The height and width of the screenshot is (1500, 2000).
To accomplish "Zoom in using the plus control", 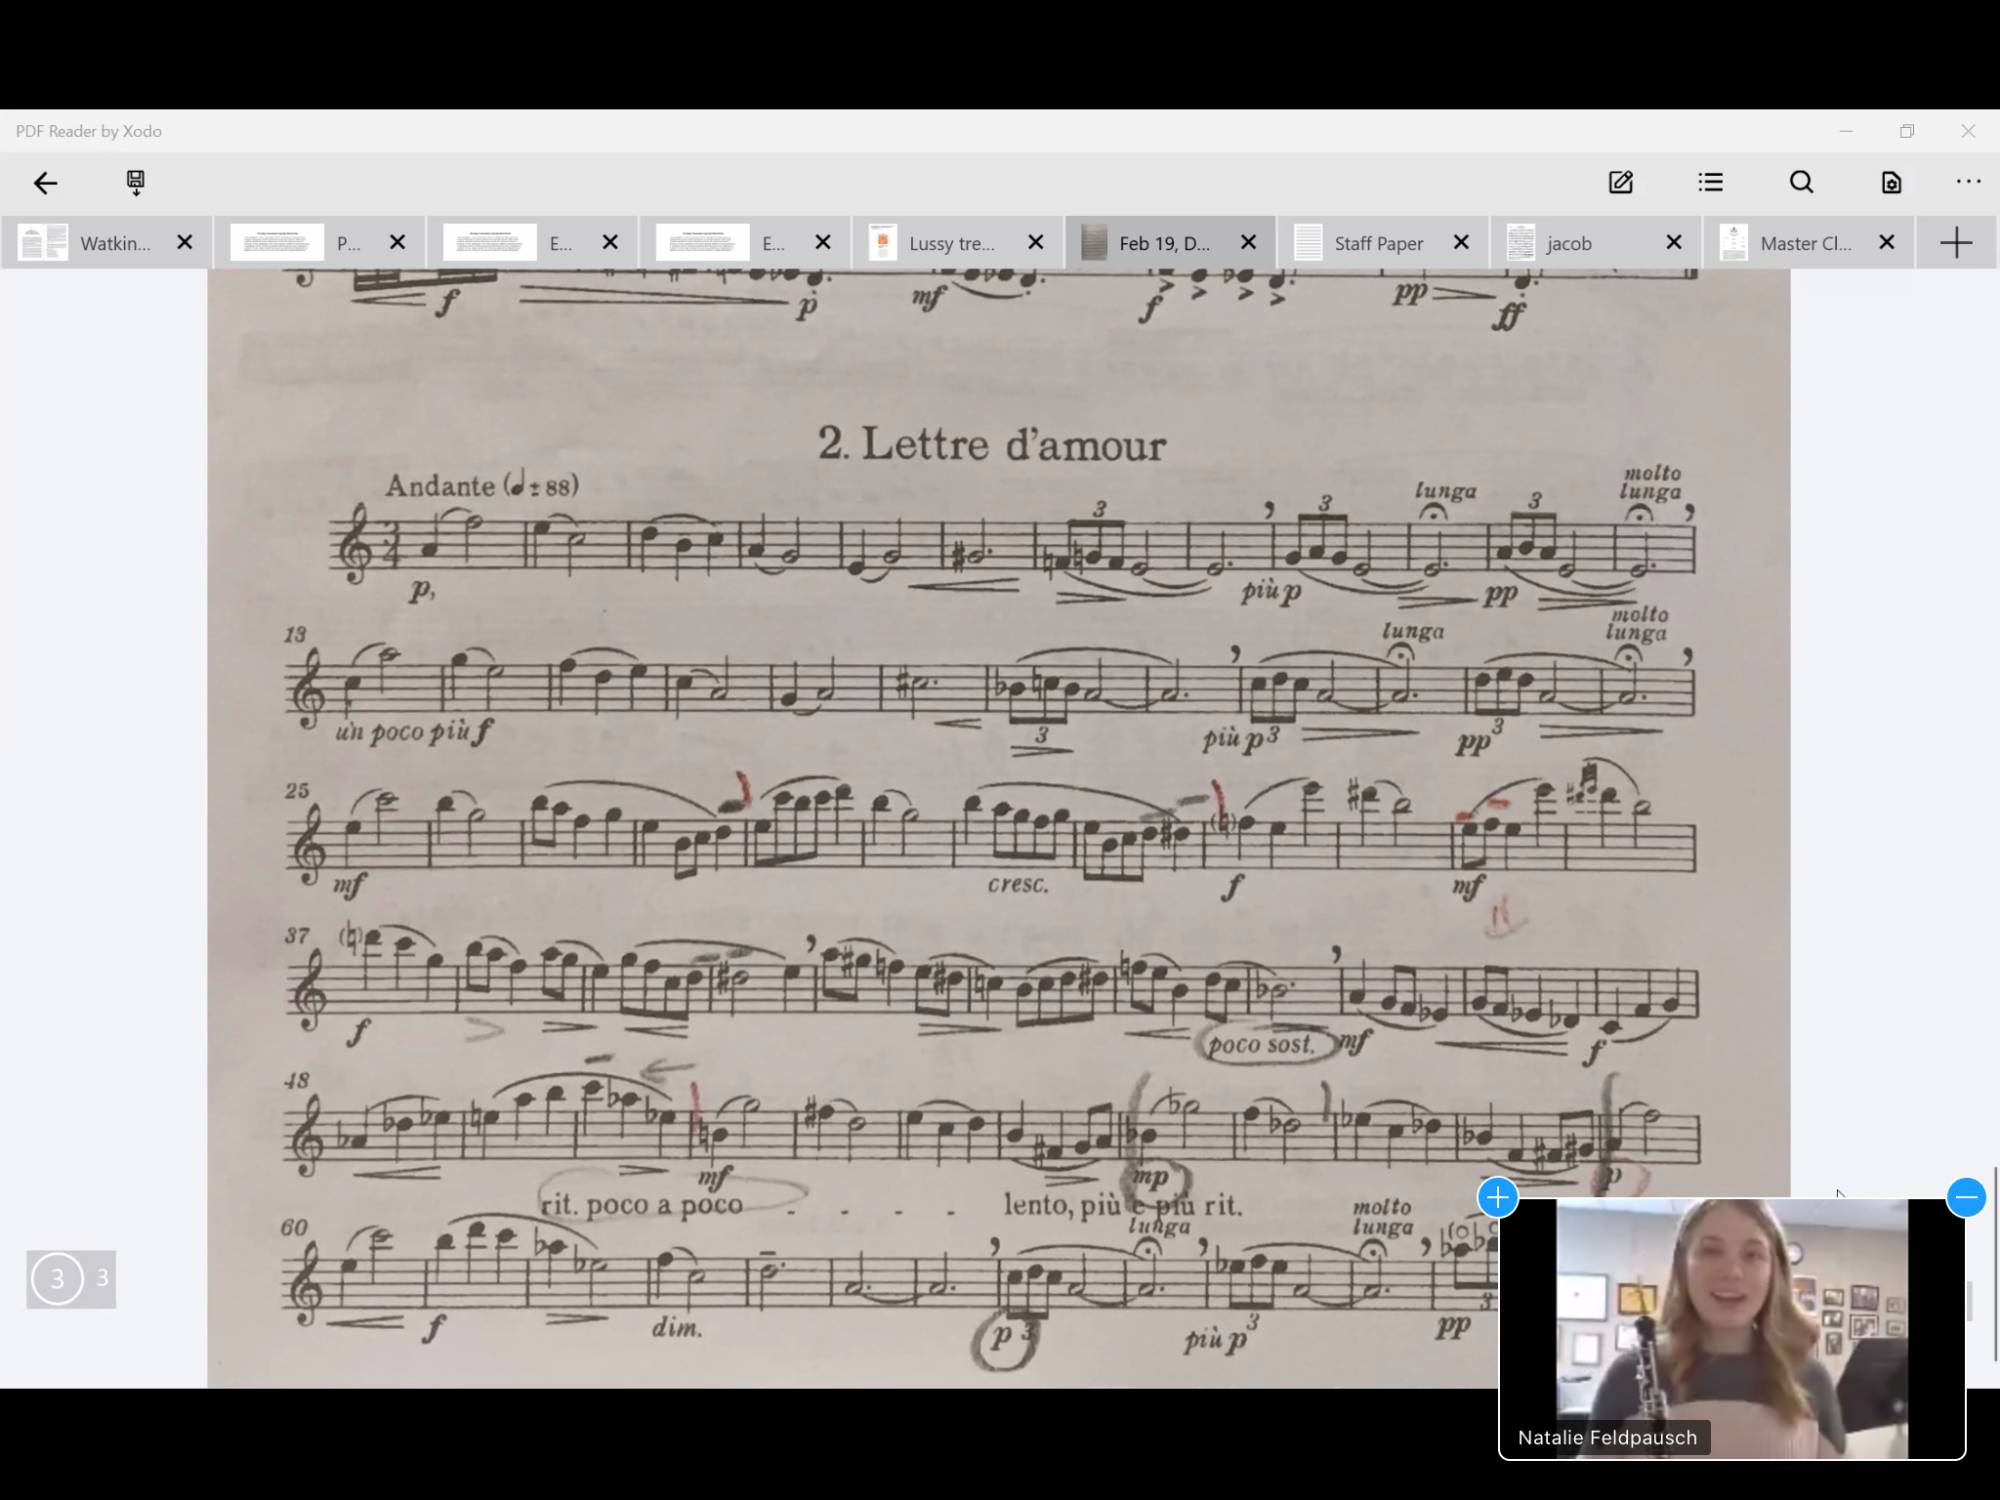I will point(1497,1197).
